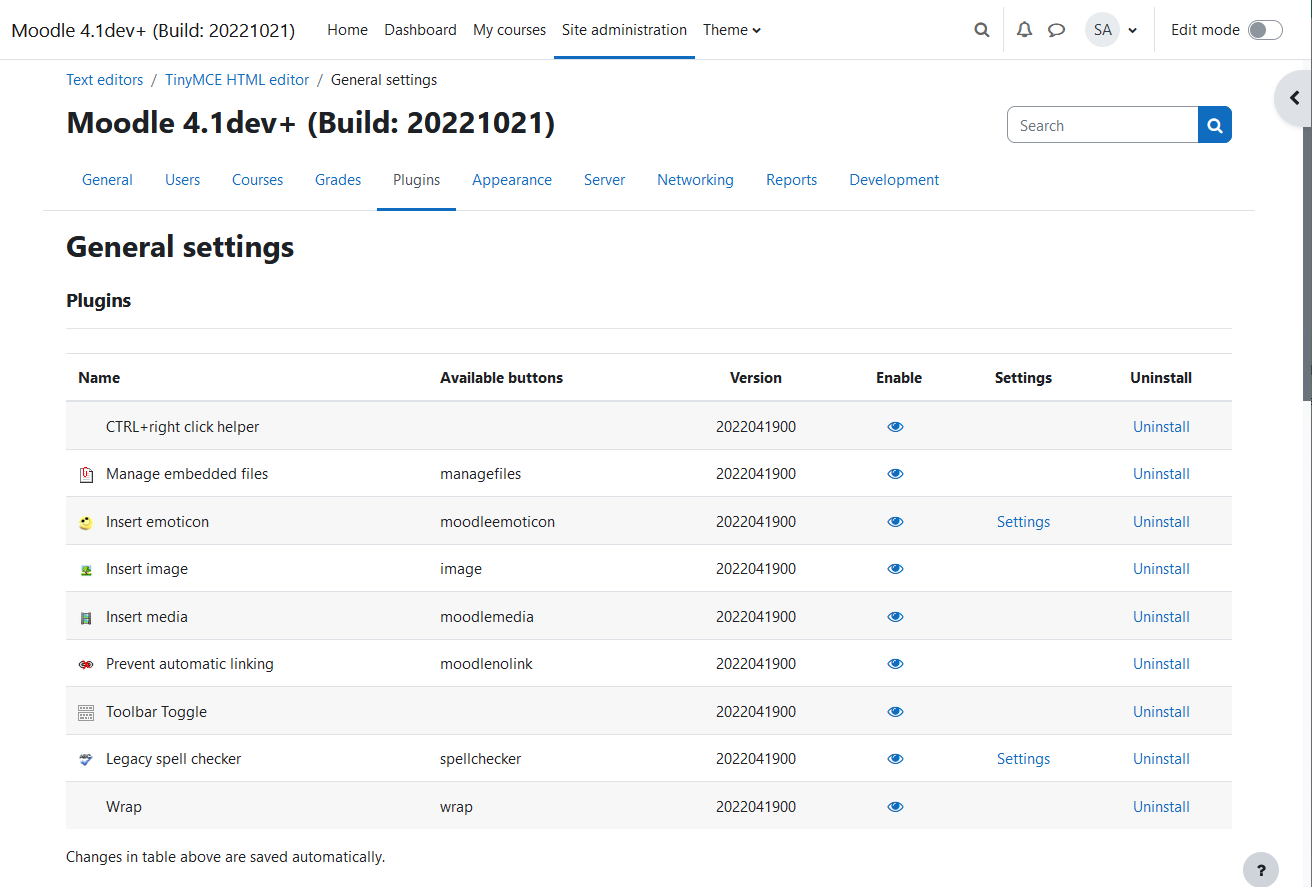This screenshot has height=887, width=1312.
Task: Hide the Insert media plugin
Action: click(895, 617)
